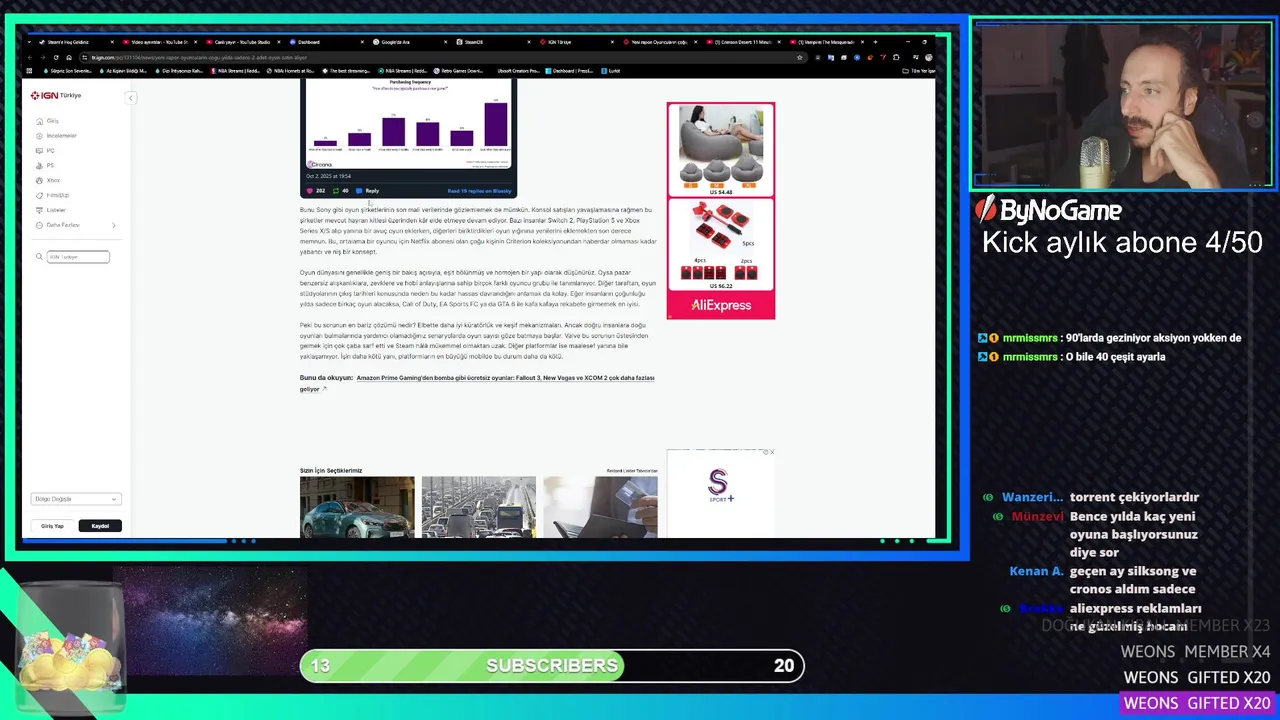Screen dimensions: 1280x720
Task: Switch to the IGN Türkiye browser tab
Action: [575, 42]
